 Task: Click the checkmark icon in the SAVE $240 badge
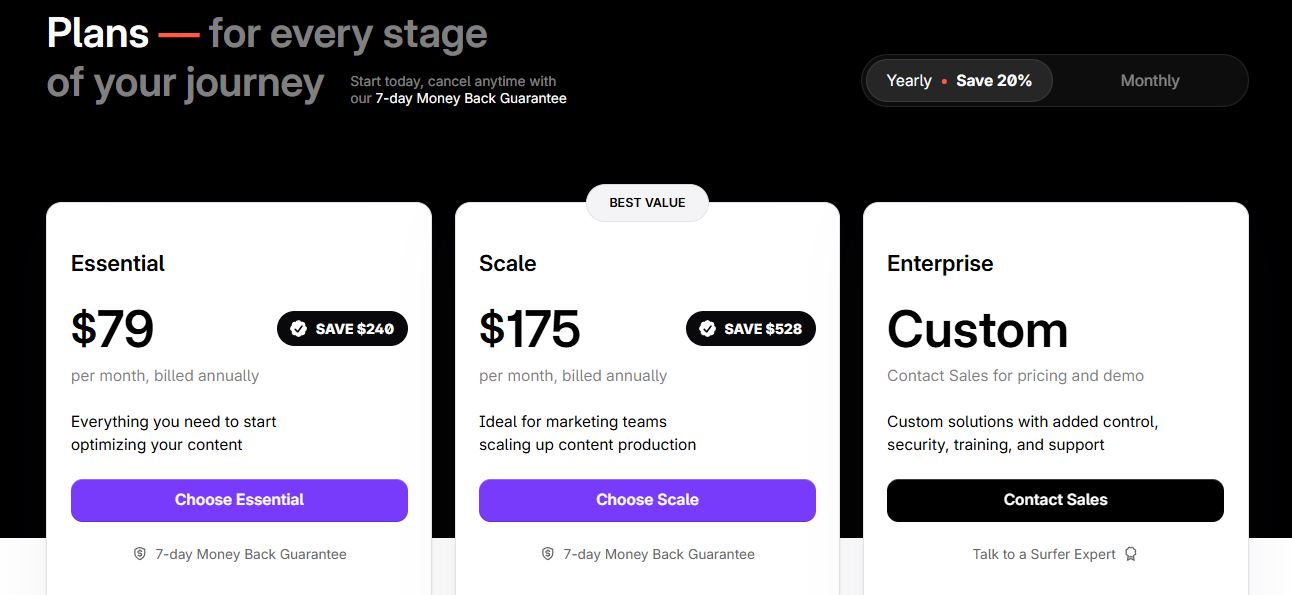[298, 329]
